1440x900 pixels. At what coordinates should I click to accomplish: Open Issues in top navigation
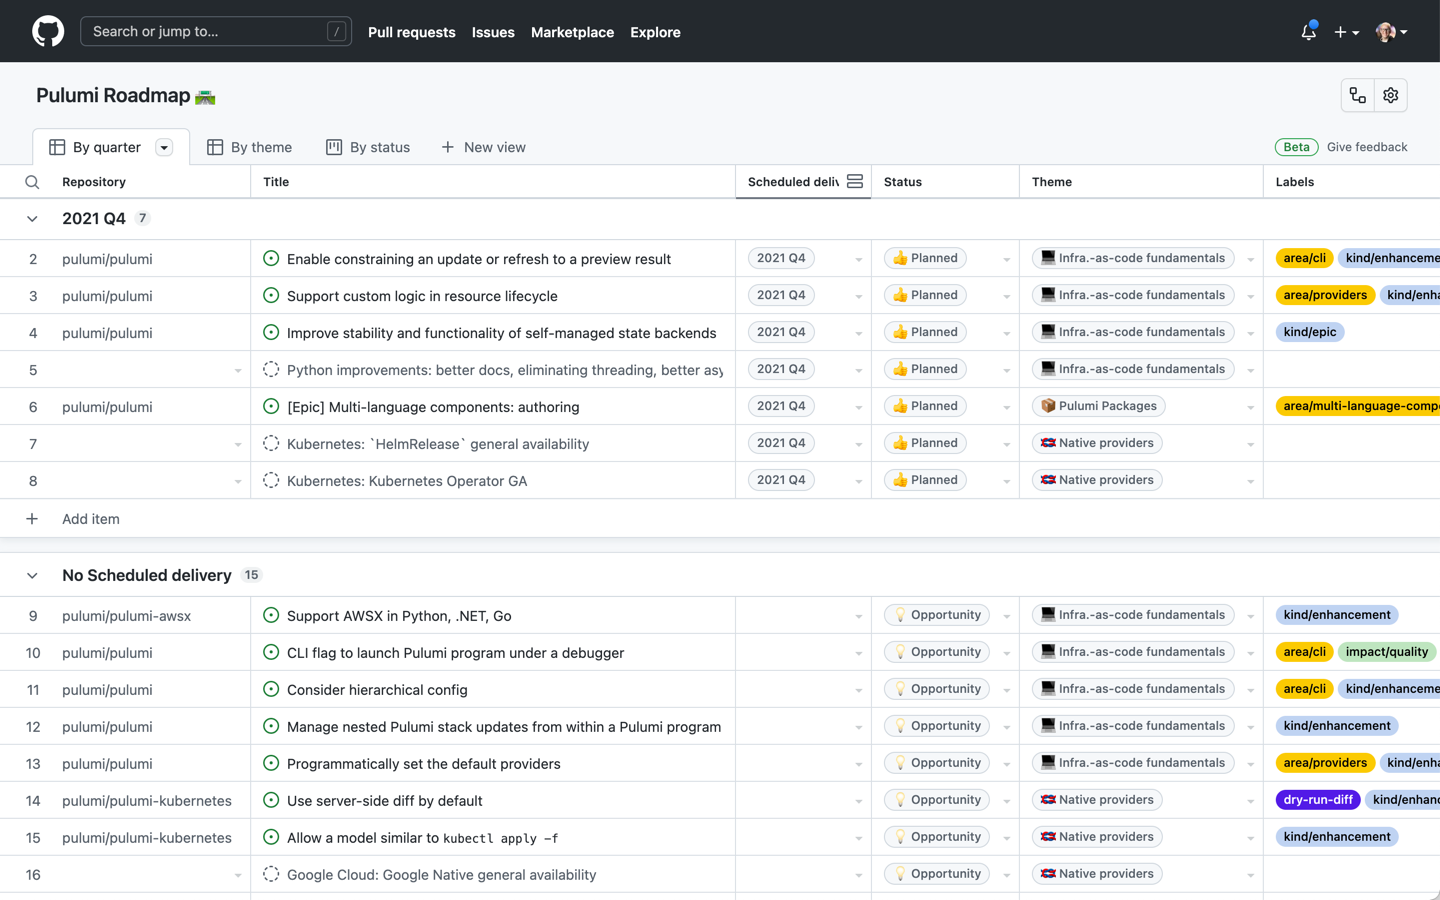click(493, 32)
